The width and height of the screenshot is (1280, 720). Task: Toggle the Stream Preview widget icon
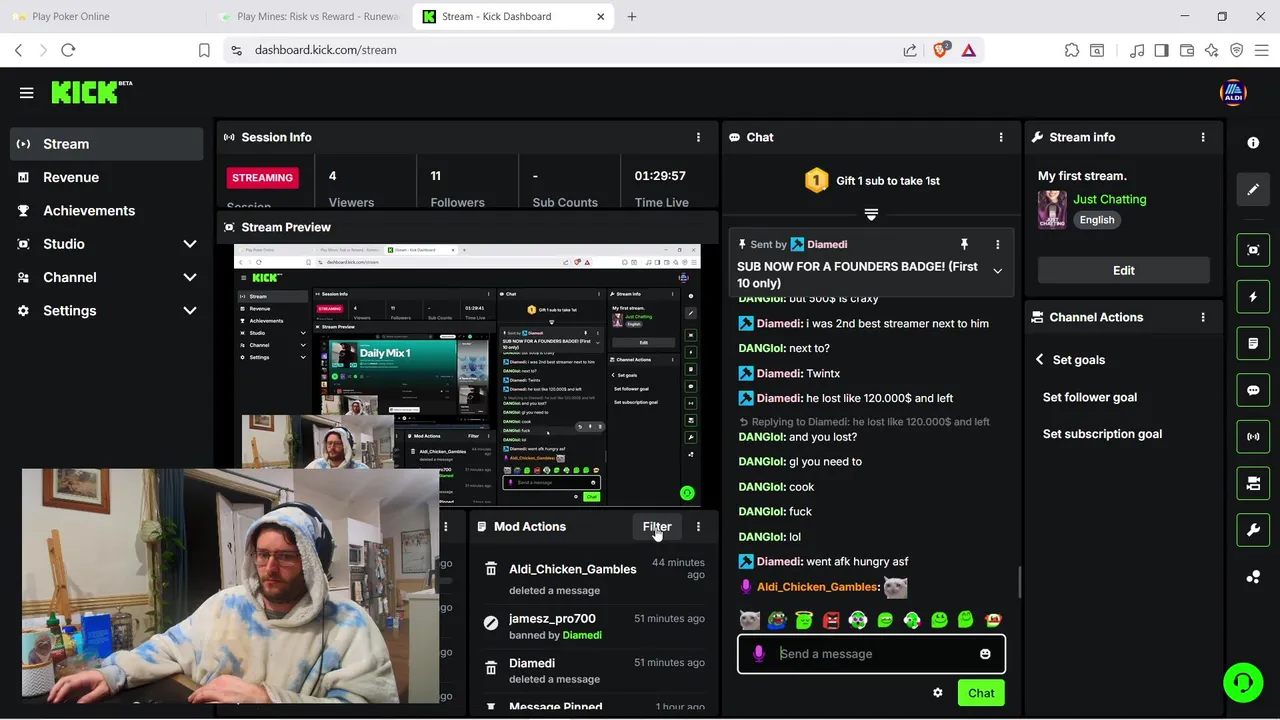coord(1253,250)
